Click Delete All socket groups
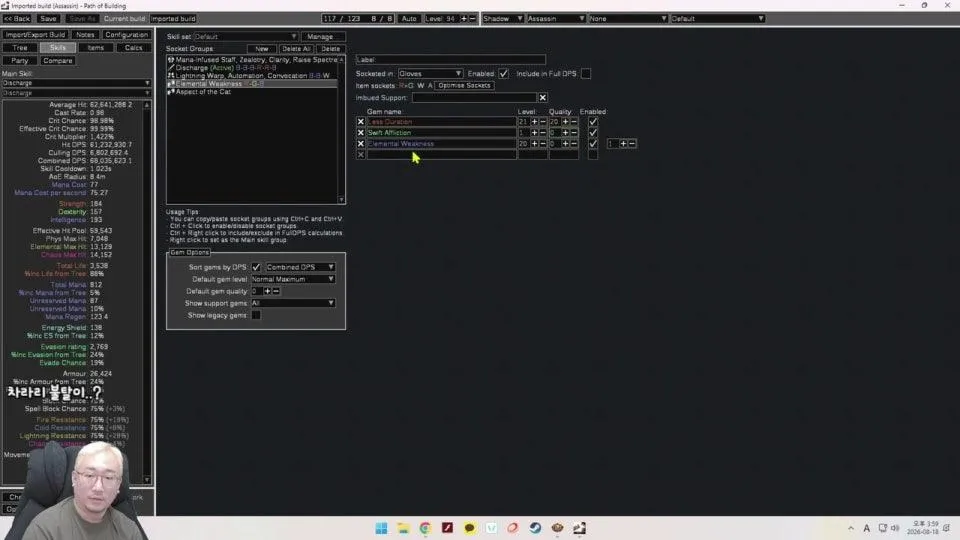960x540 pixels. (x=296, y=48)
